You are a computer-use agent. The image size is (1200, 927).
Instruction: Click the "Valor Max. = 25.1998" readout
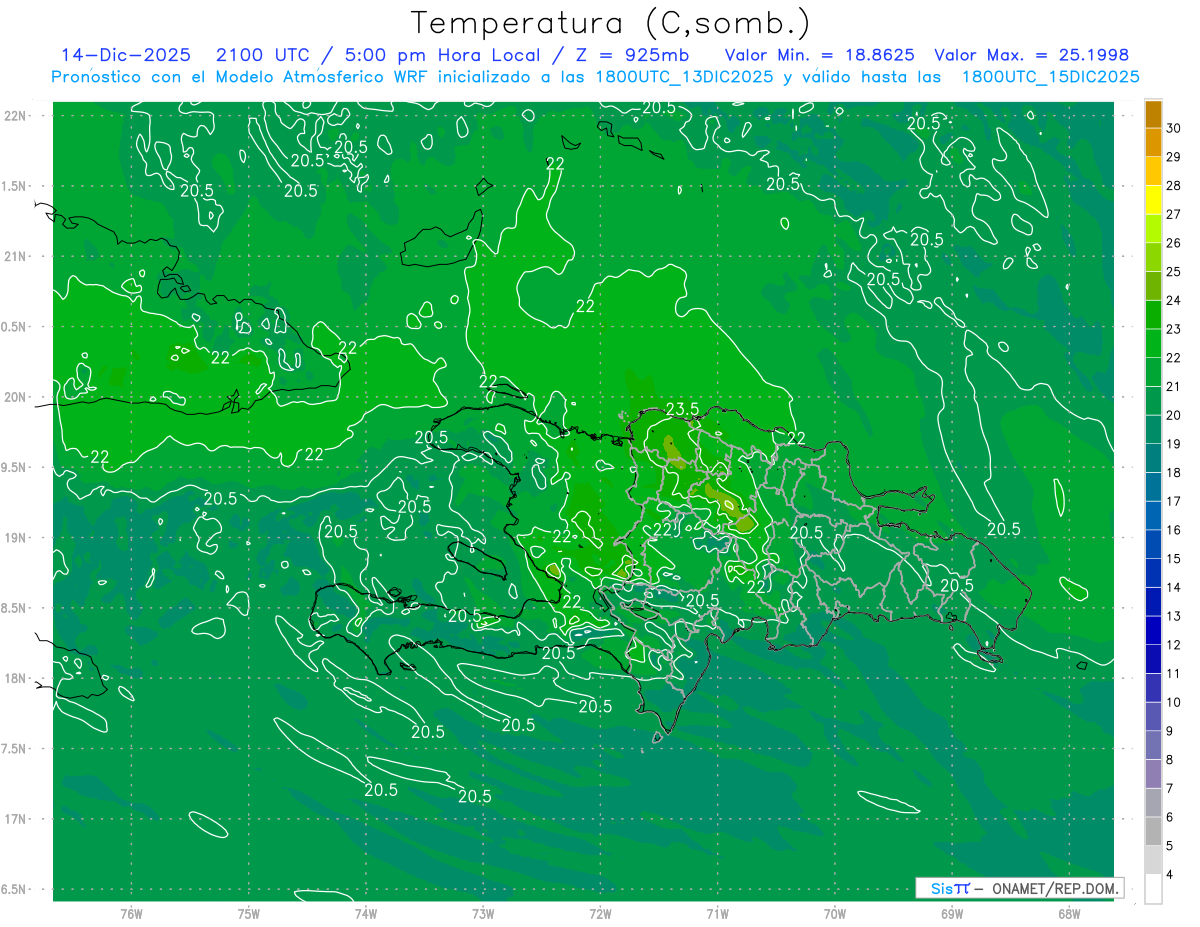[1032, 55]
